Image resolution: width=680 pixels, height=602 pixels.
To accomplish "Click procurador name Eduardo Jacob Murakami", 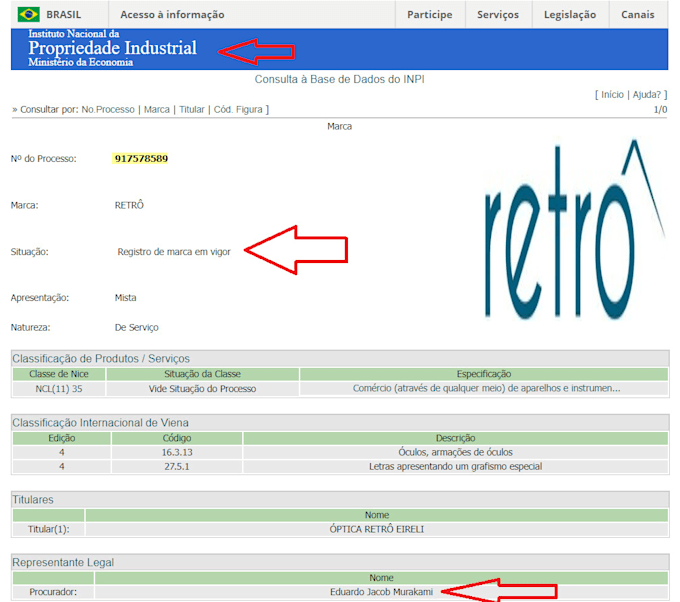I will coord(381,592).
